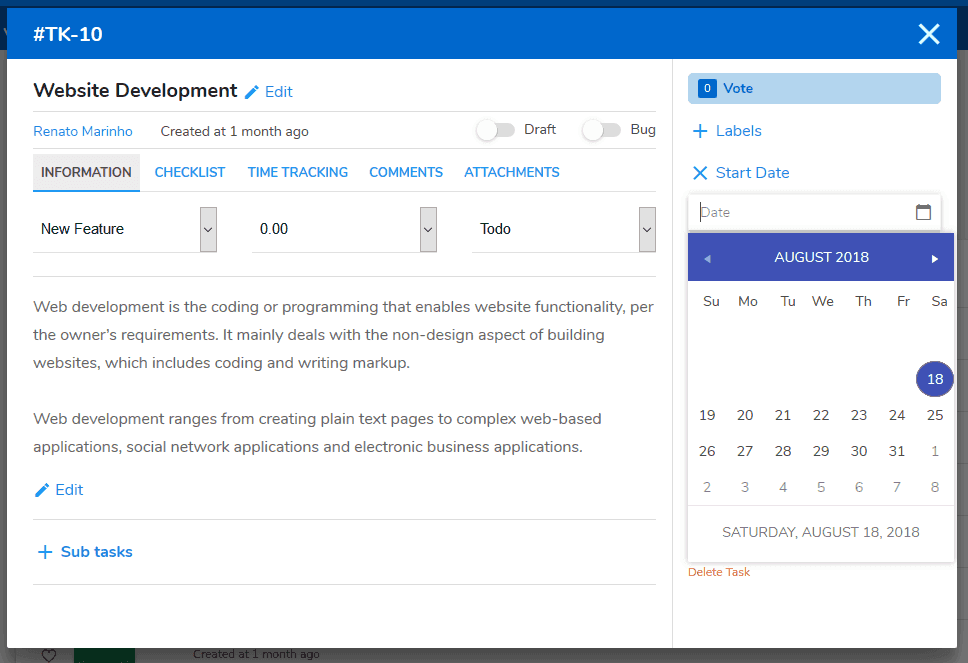Click the plus icon next to Labels

700,131
